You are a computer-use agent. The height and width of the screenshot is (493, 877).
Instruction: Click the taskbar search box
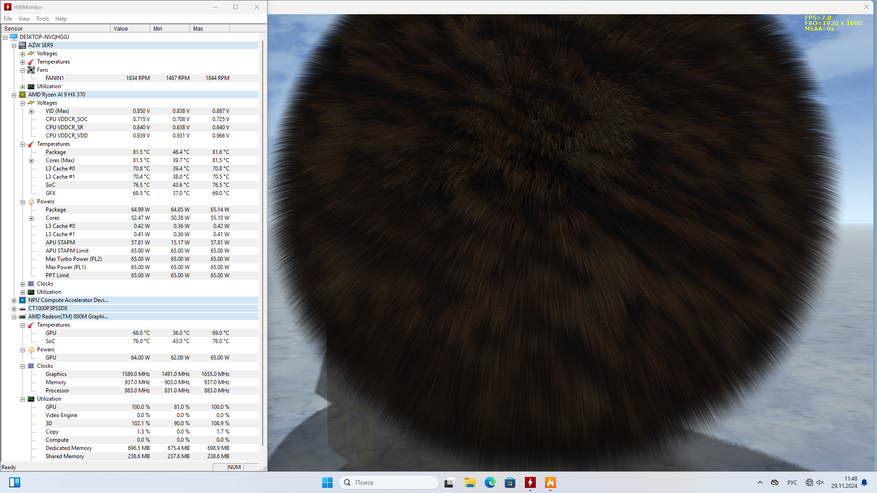[390, 483]
